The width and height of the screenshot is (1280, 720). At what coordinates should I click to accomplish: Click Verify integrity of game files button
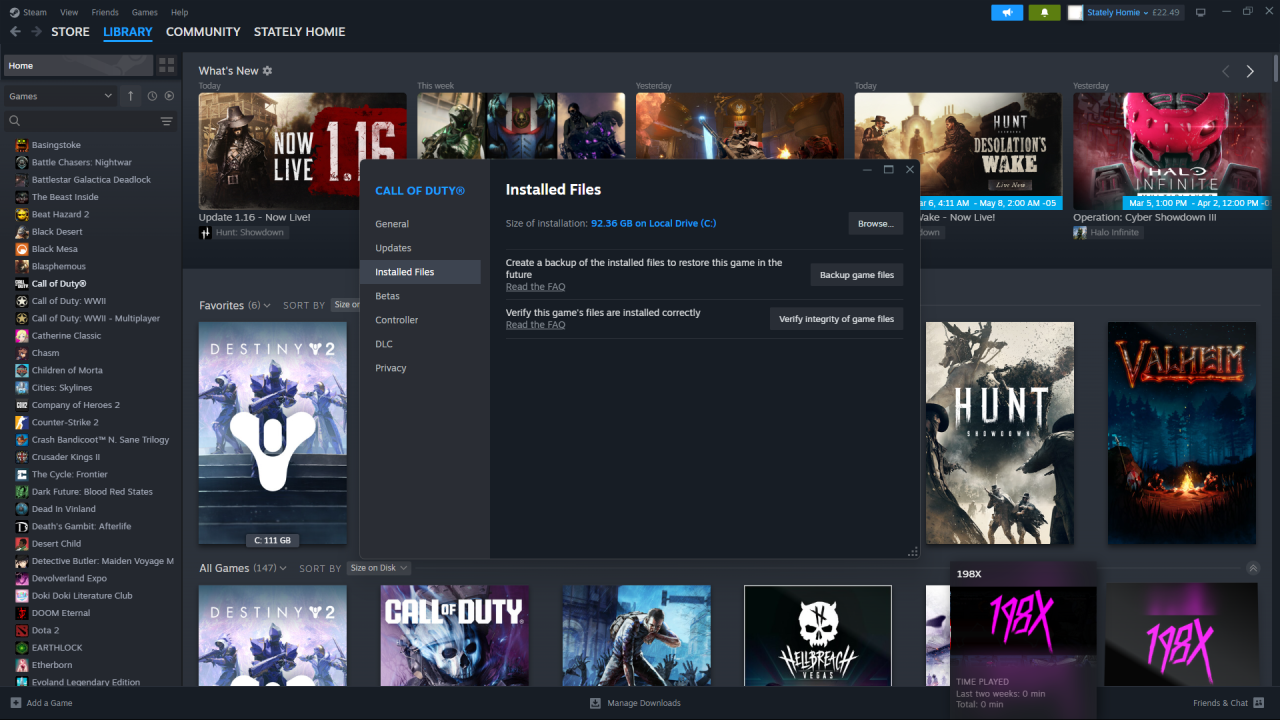(x=836, y=319)
